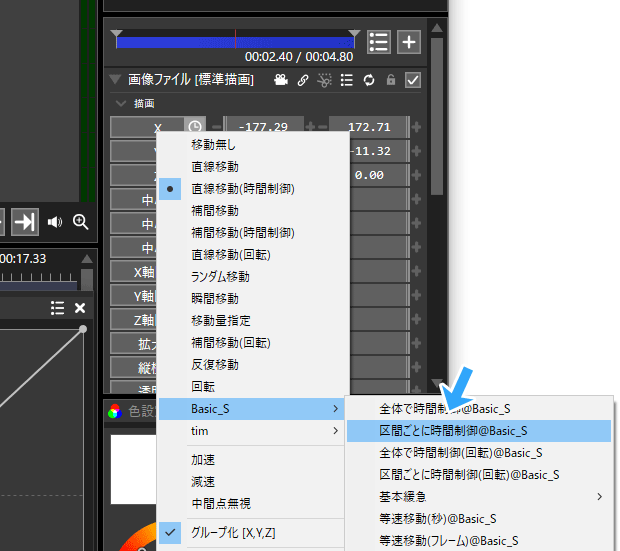Select 区間ごとに時間制御(回転)@Basic_S
Image resolution: width=620 pixels, height=551 pixels.
[x=479, y=475]
